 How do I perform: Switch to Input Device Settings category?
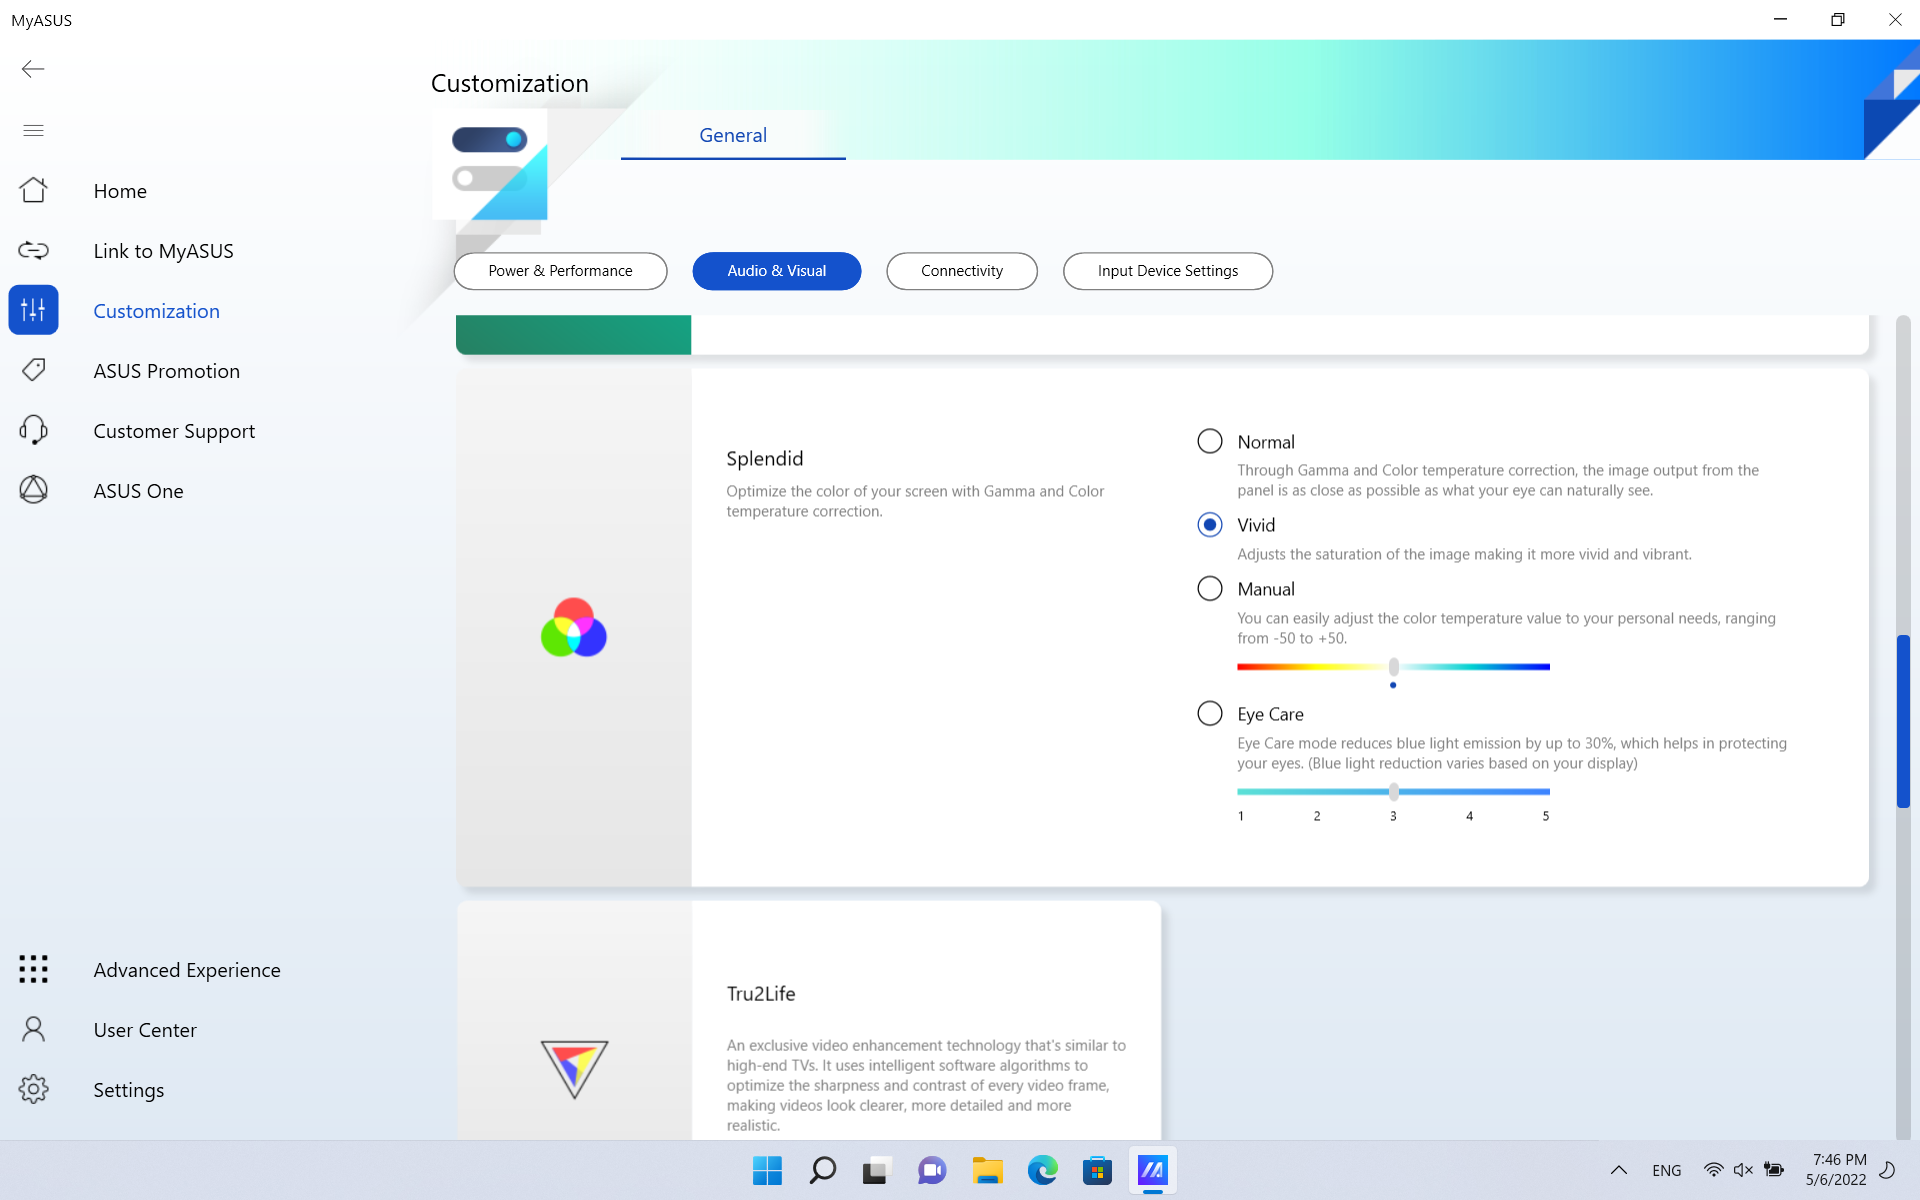tap(1168, 271)
